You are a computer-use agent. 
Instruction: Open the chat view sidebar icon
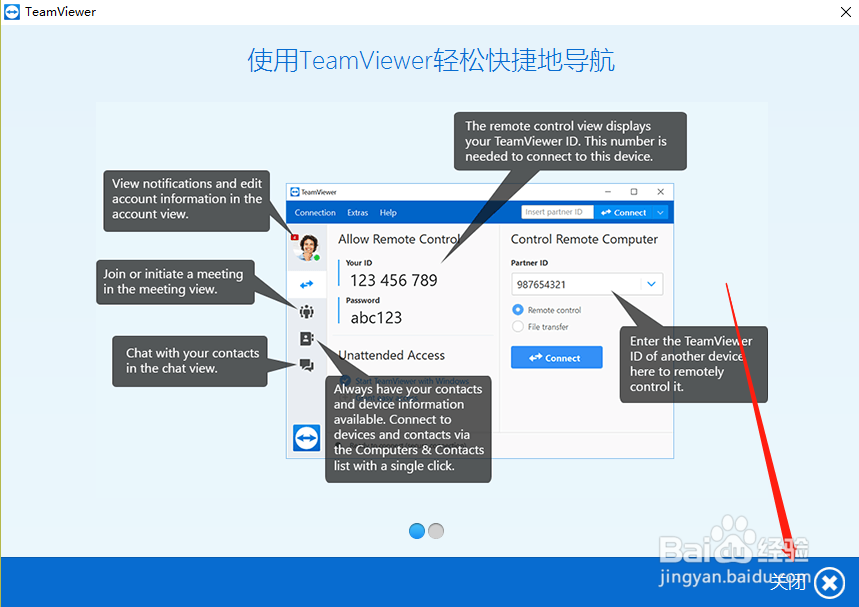point(307,365)
